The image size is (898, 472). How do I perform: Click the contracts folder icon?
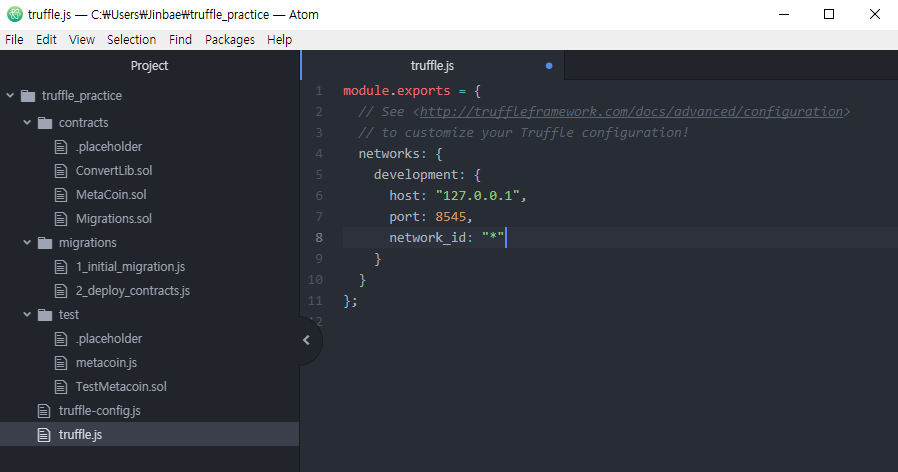(x=45, y=123)
